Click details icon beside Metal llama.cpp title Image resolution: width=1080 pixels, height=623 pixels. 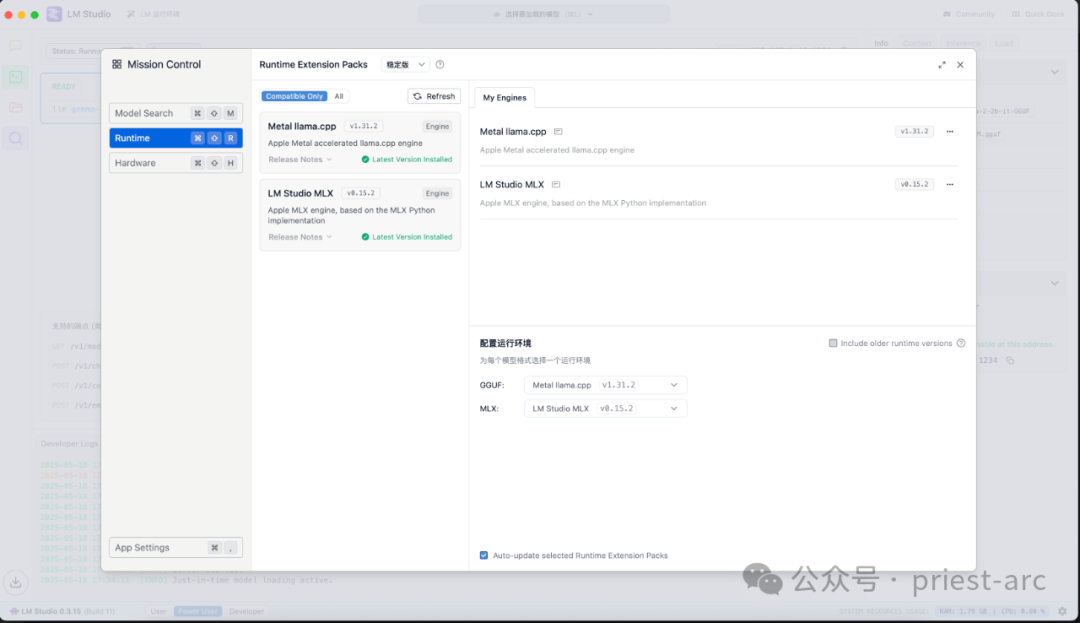558,131
